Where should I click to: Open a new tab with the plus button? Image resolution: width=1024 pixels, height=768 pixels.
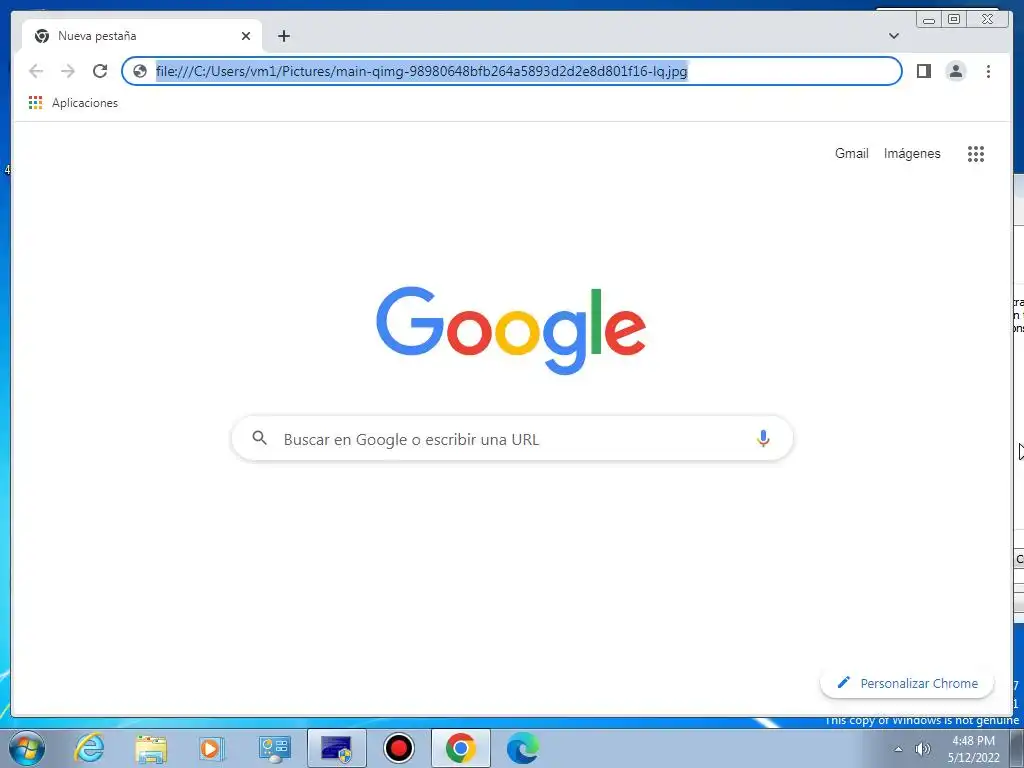[x=283, y=36]
